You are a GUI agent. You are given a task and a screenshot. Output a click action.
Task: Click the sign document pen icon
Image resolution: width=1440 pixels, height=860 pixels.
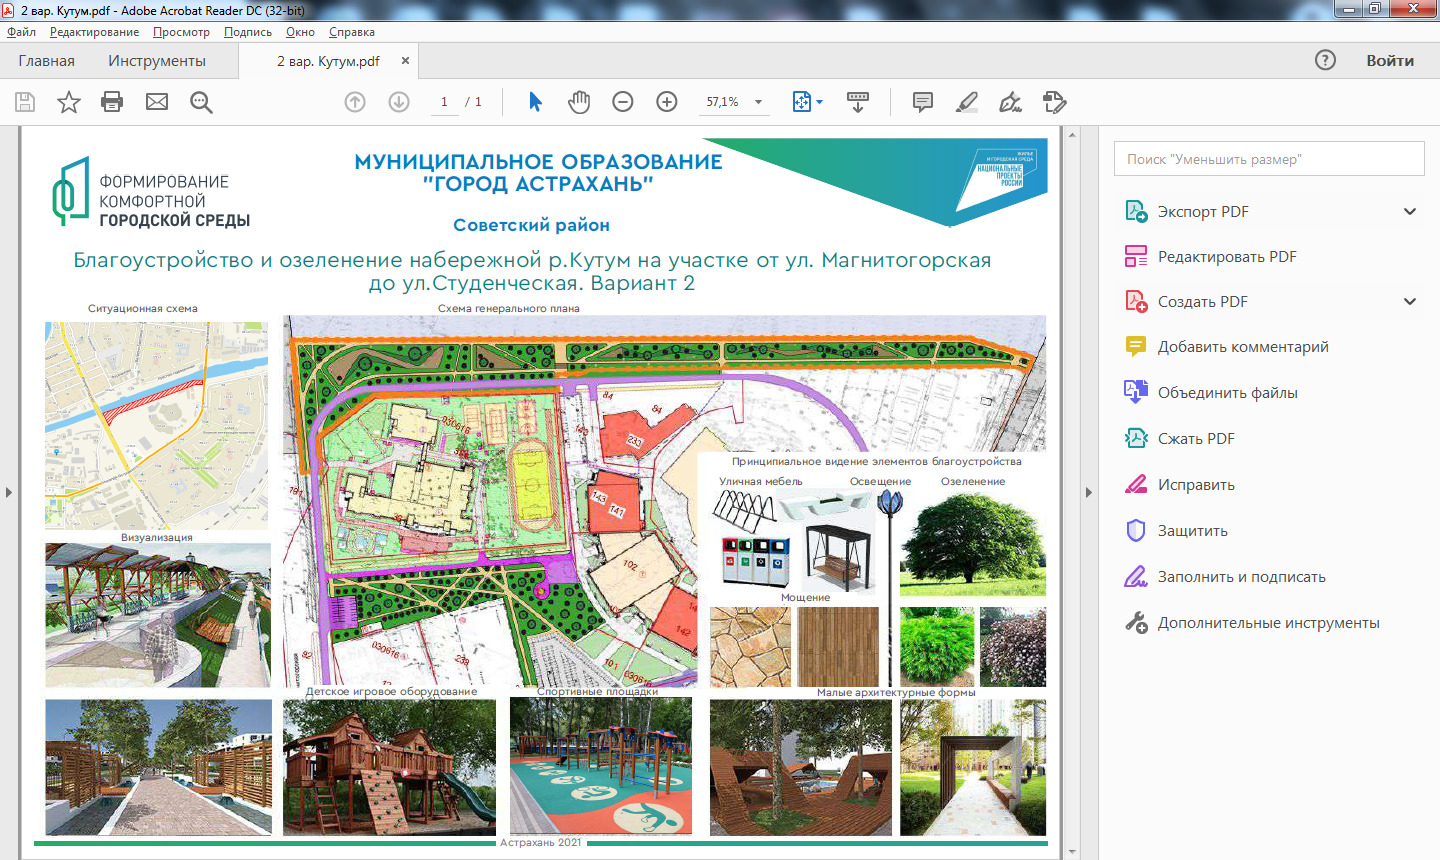point(1011,102)
